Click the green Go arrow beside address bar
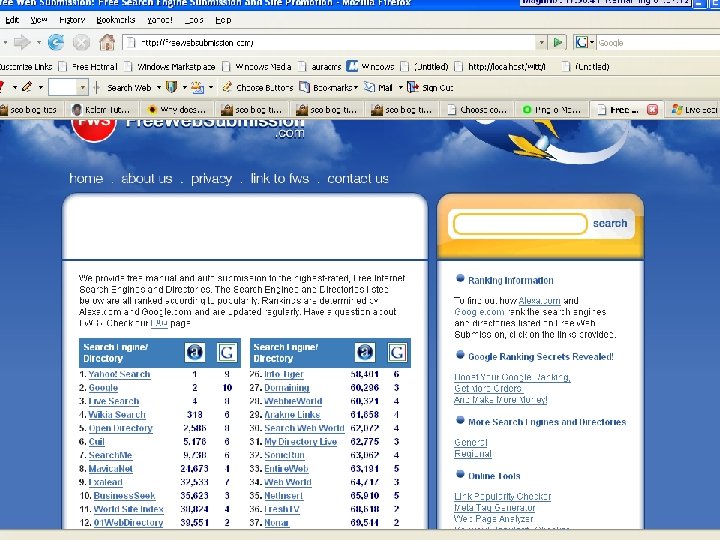 (557, 43)
